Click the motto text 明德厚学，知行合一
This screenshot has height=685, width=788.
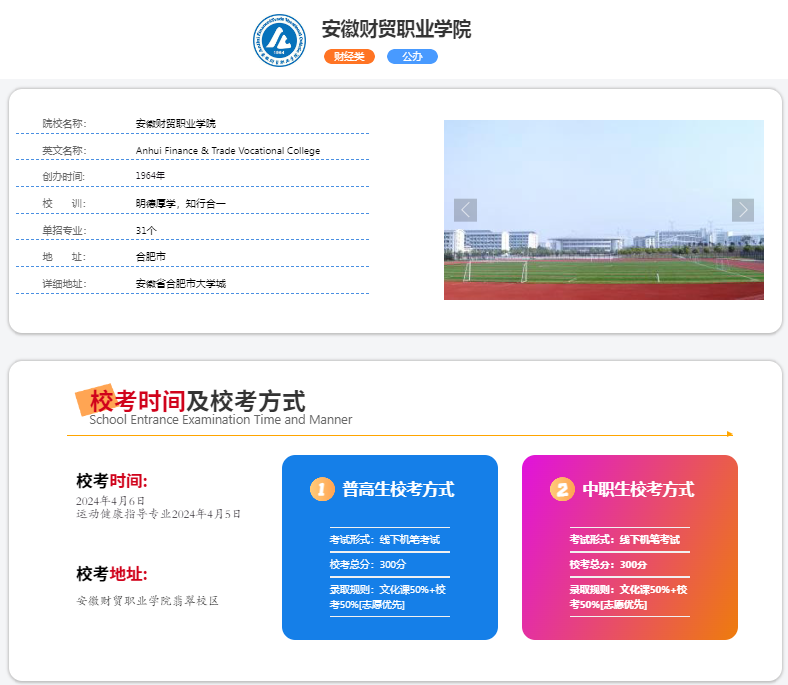pos(180,204)
